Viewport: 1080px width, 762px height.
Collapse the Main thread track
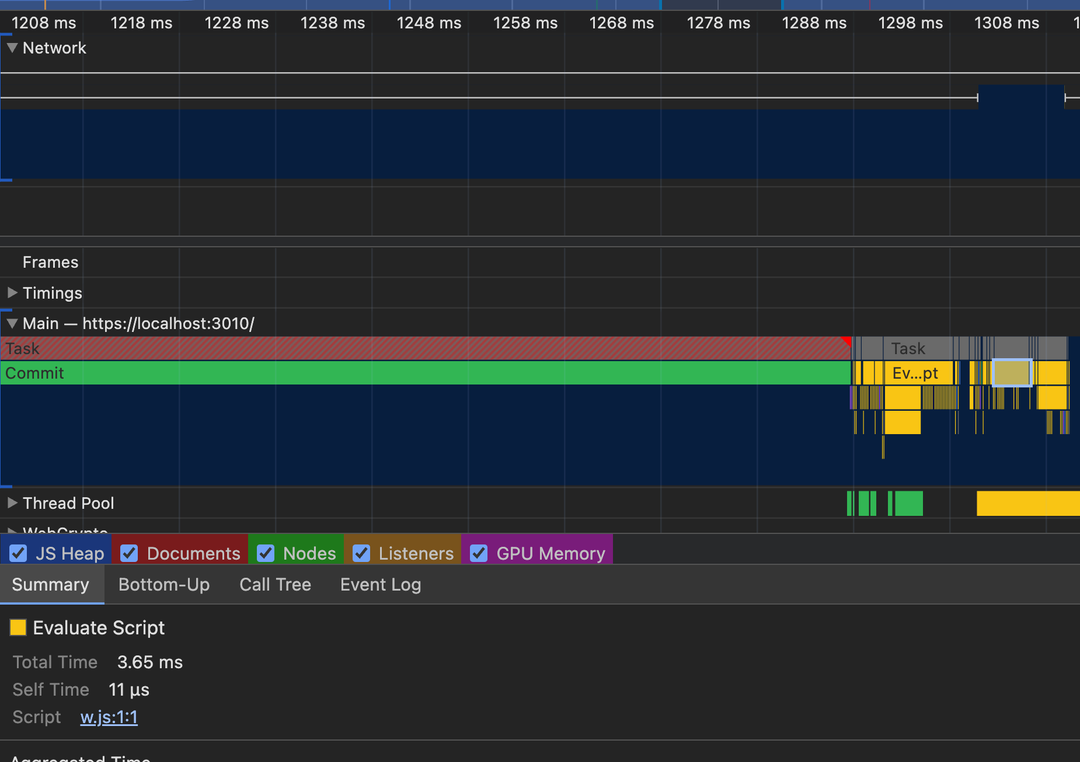click(x=12, y=323)
